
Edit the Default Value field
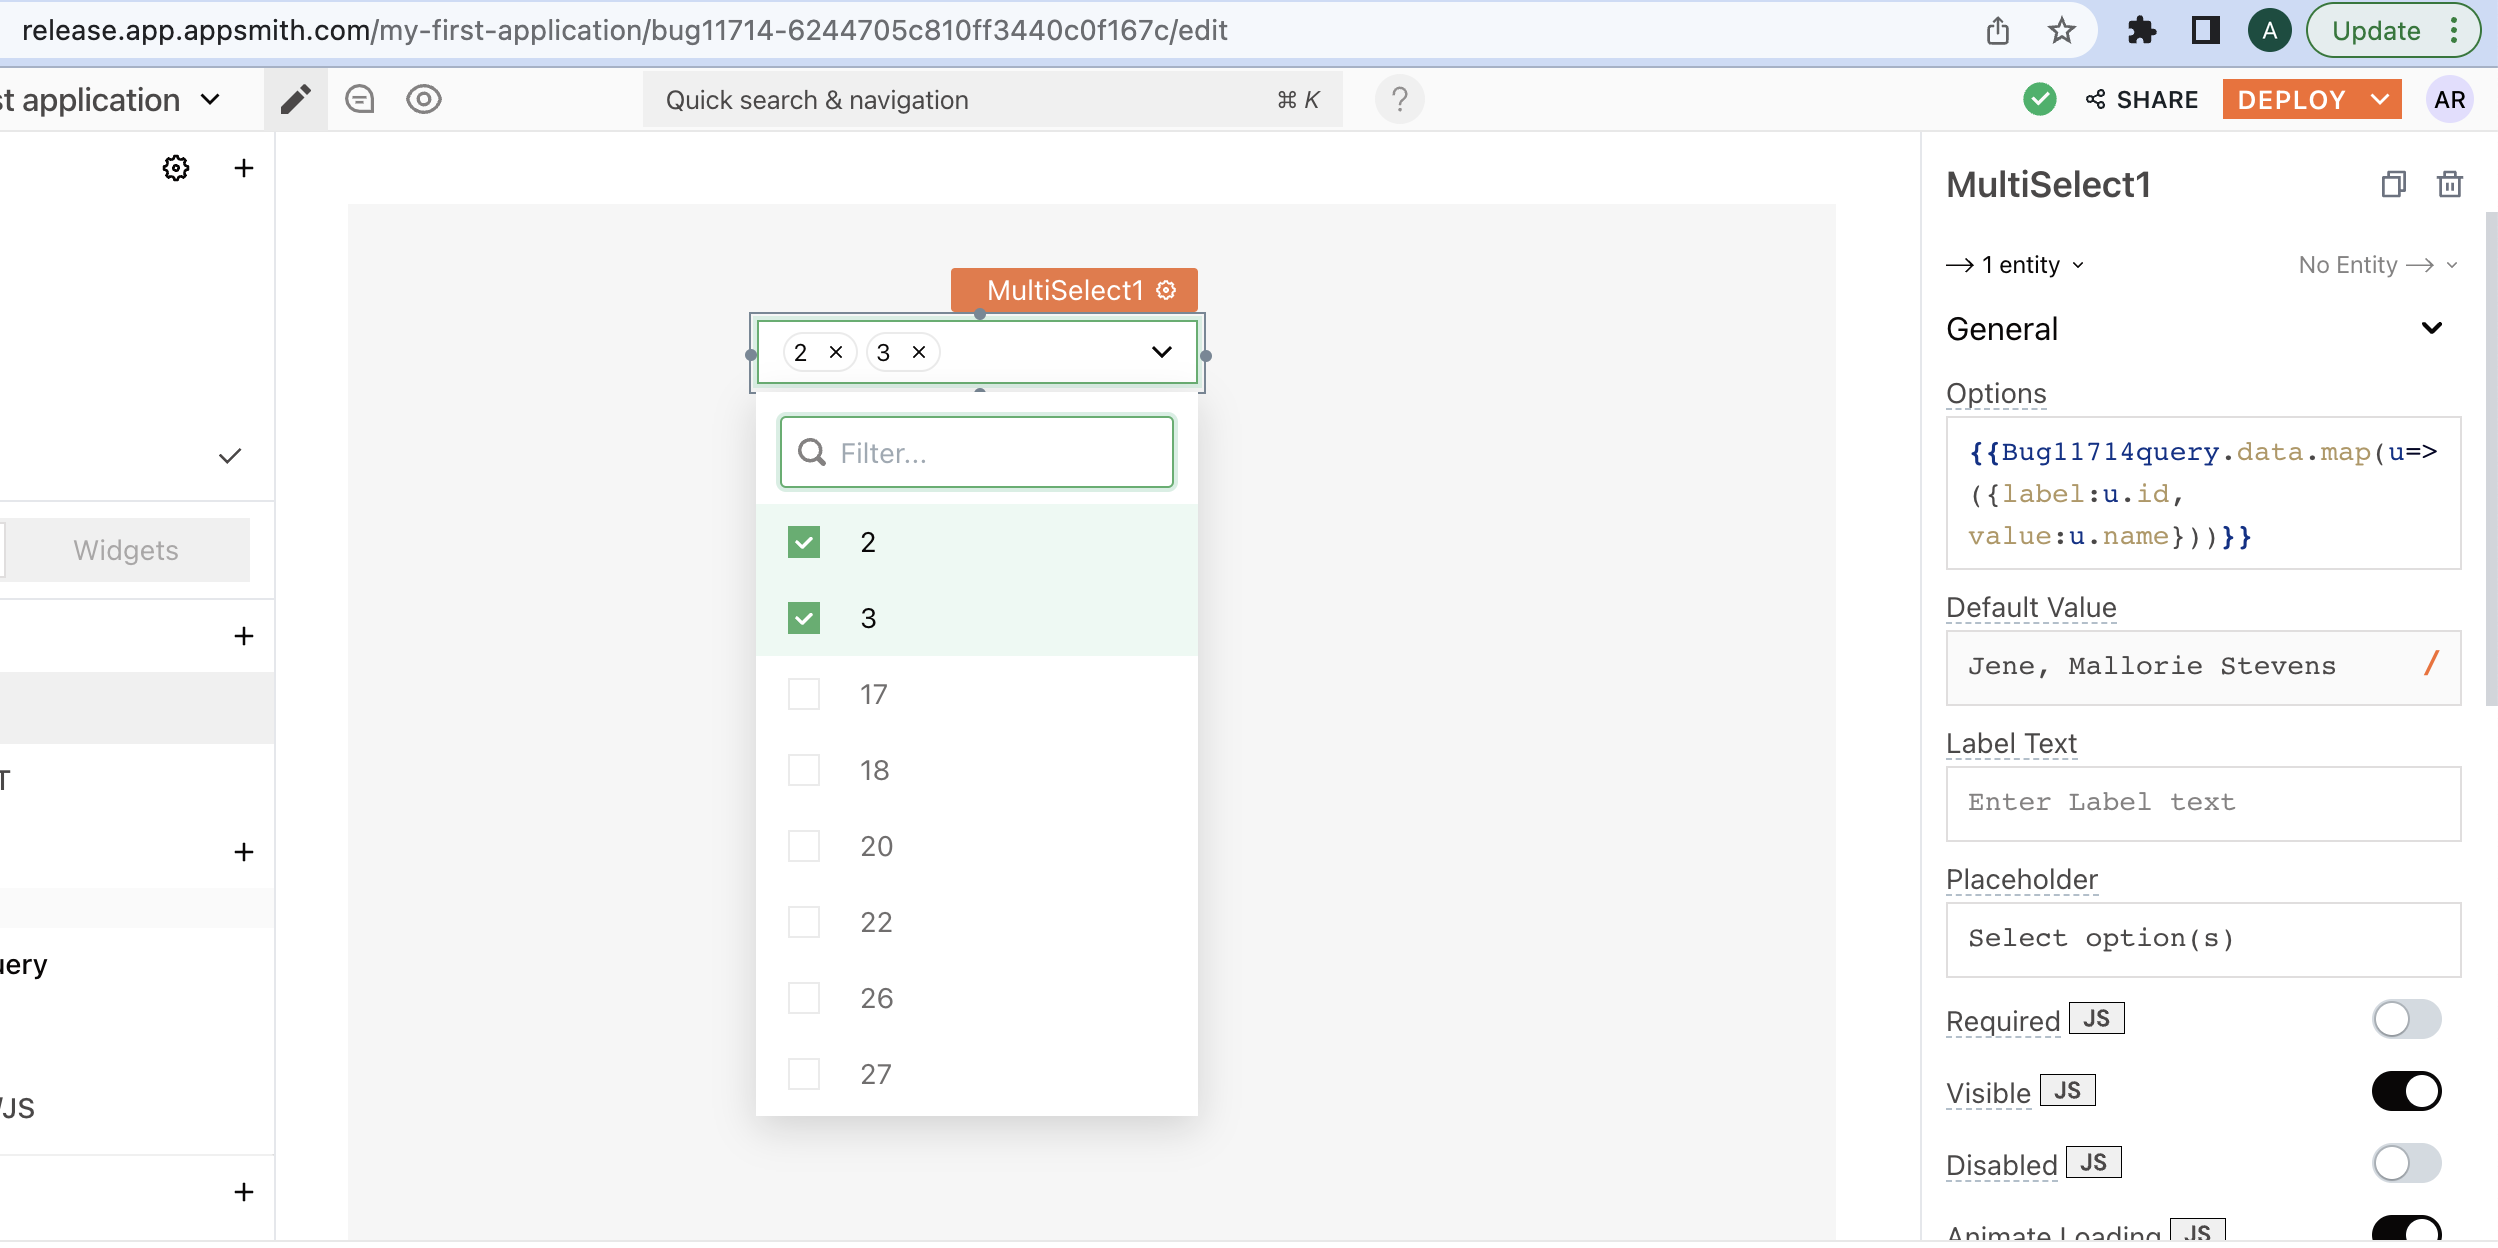point(2203,667)
